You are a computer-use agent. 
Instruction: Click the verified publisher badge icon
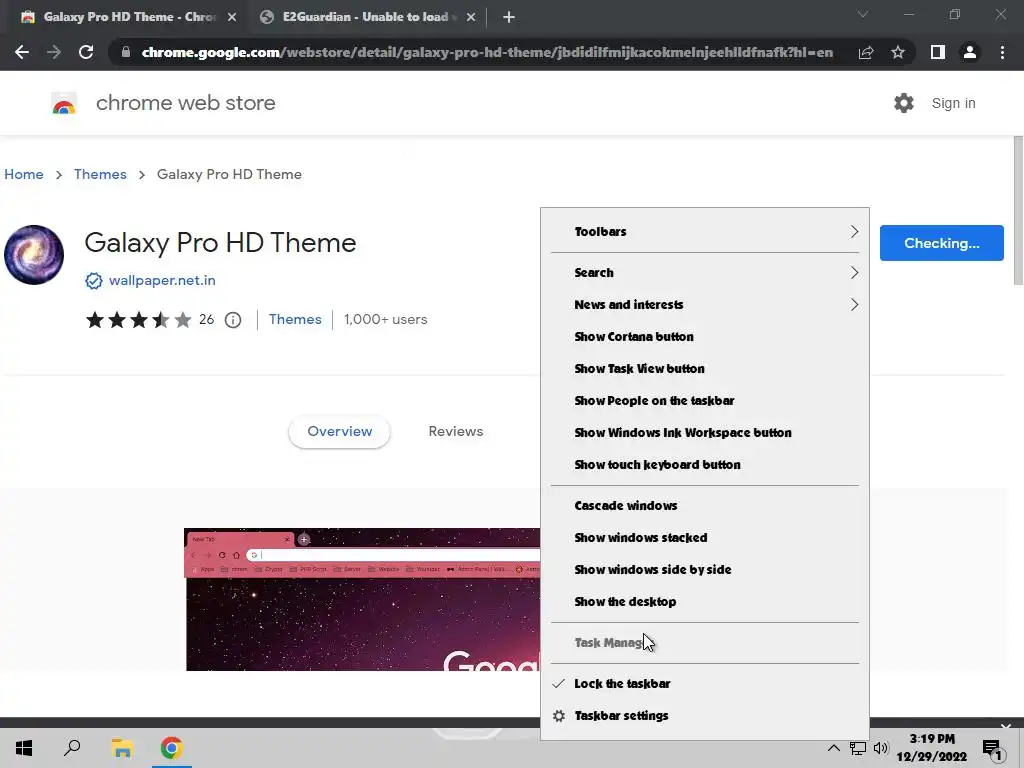(93, 281)
